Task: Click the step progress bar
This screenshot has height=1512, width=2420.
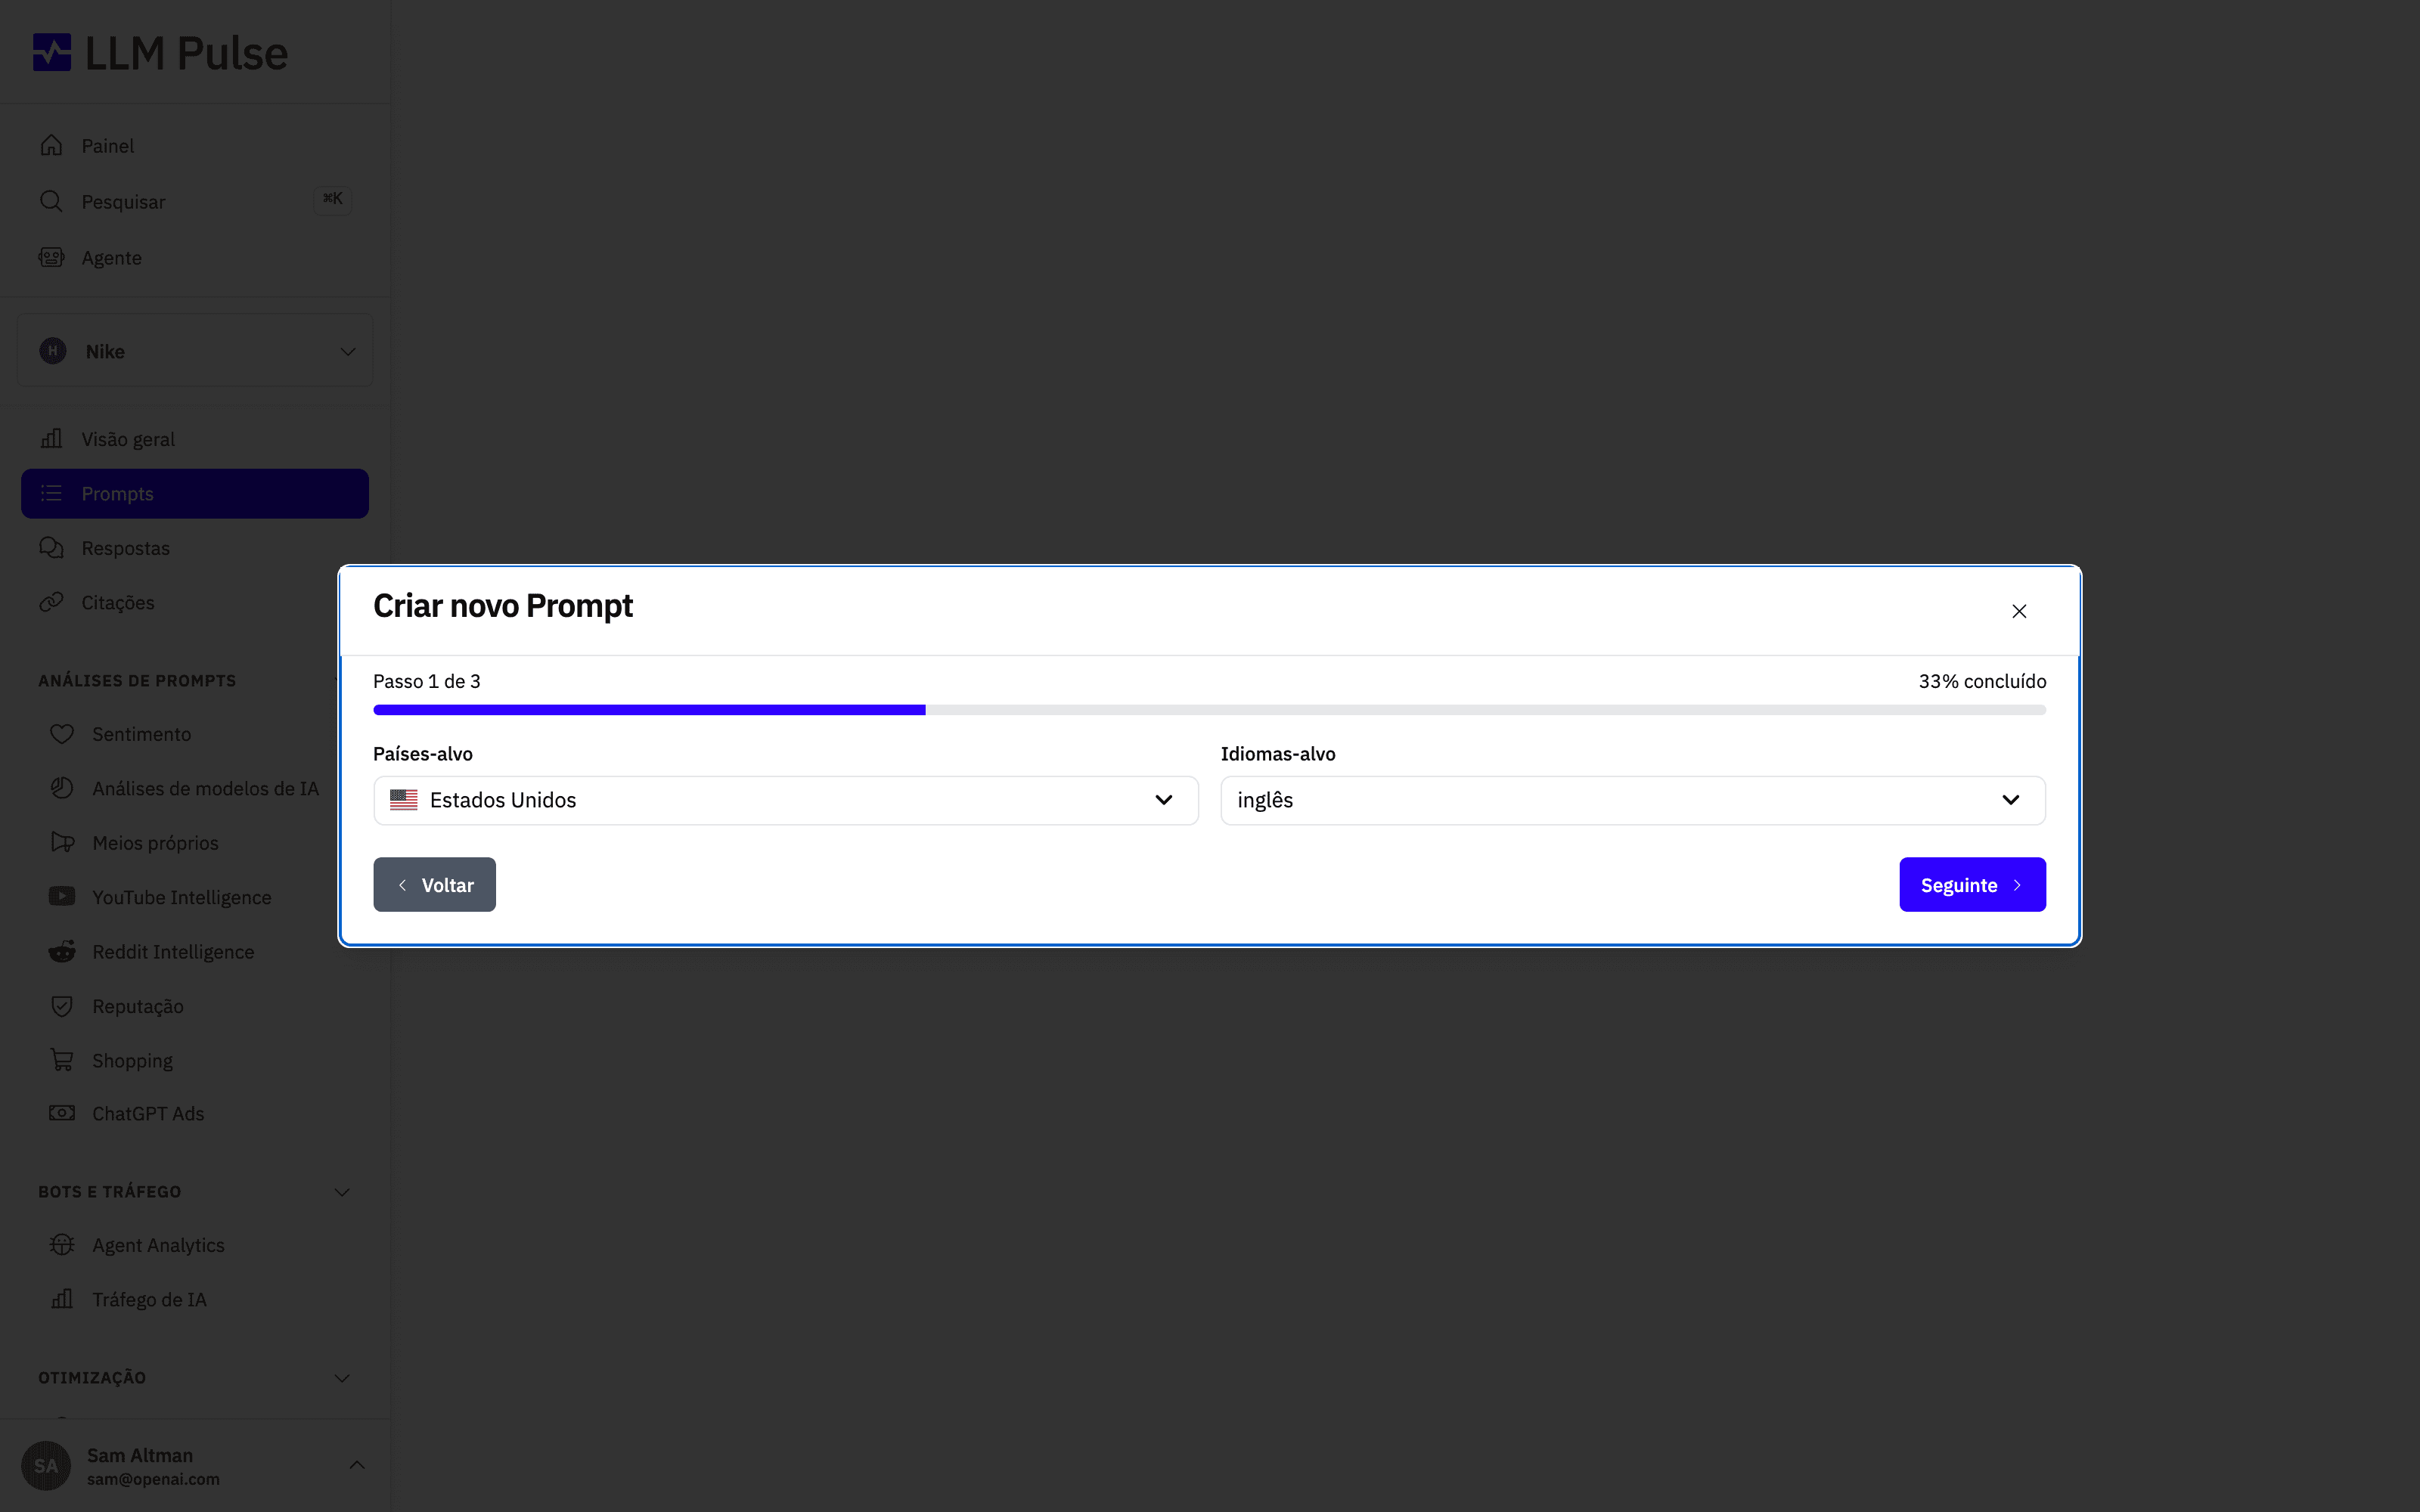Action: pyautogui.click(x=1210, y=710)
